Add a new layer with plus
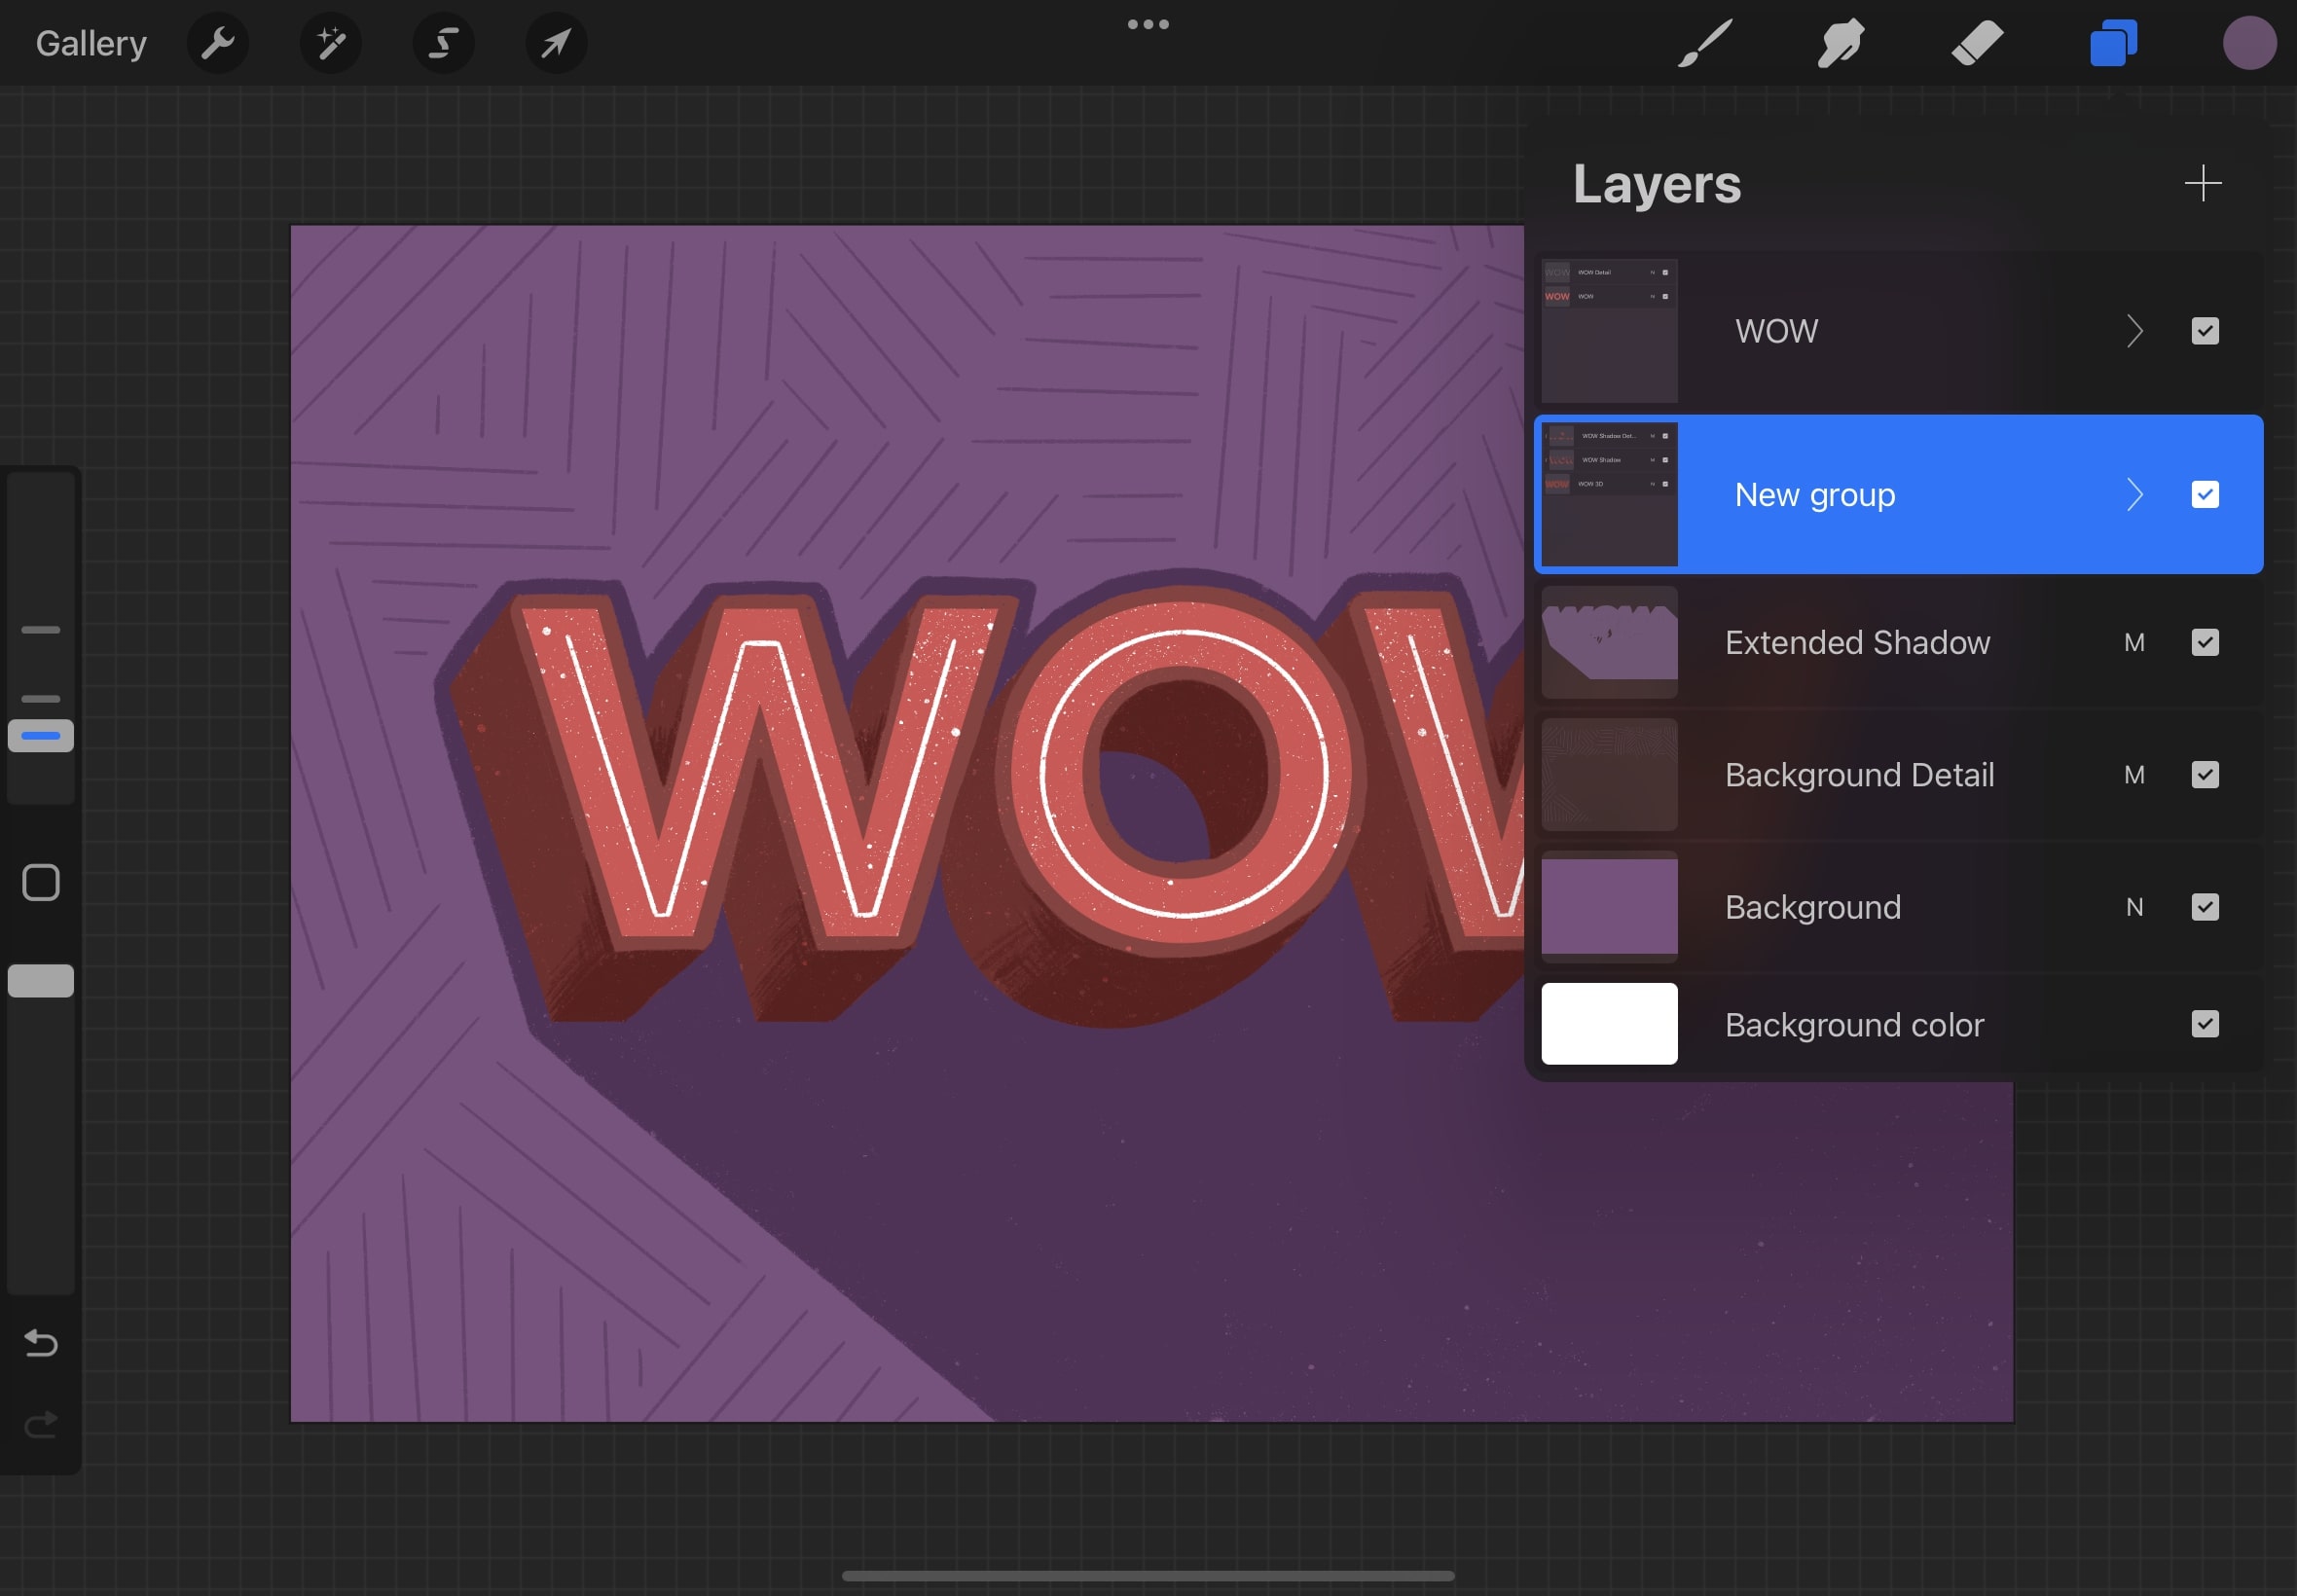This screenshot has width=2297, height=1596. pyautogui.click(x=2202, y=183)
